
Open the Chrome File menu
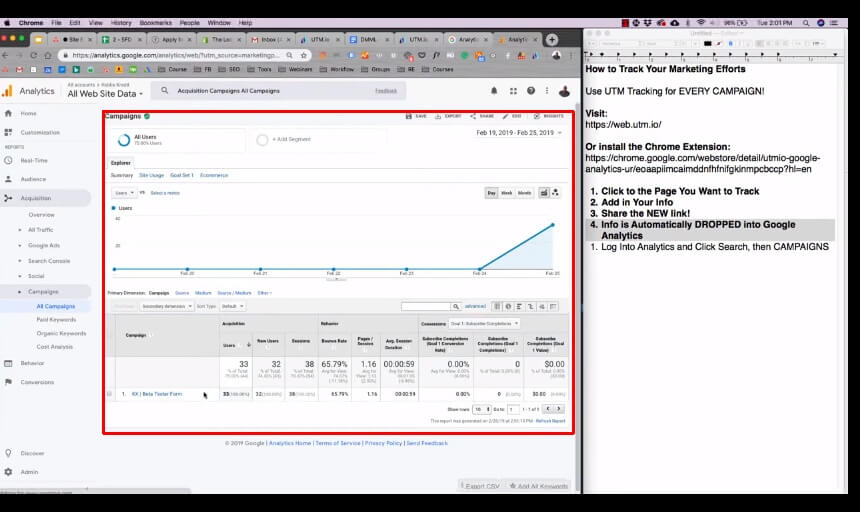pyautogui.click(x=56, y=23)
